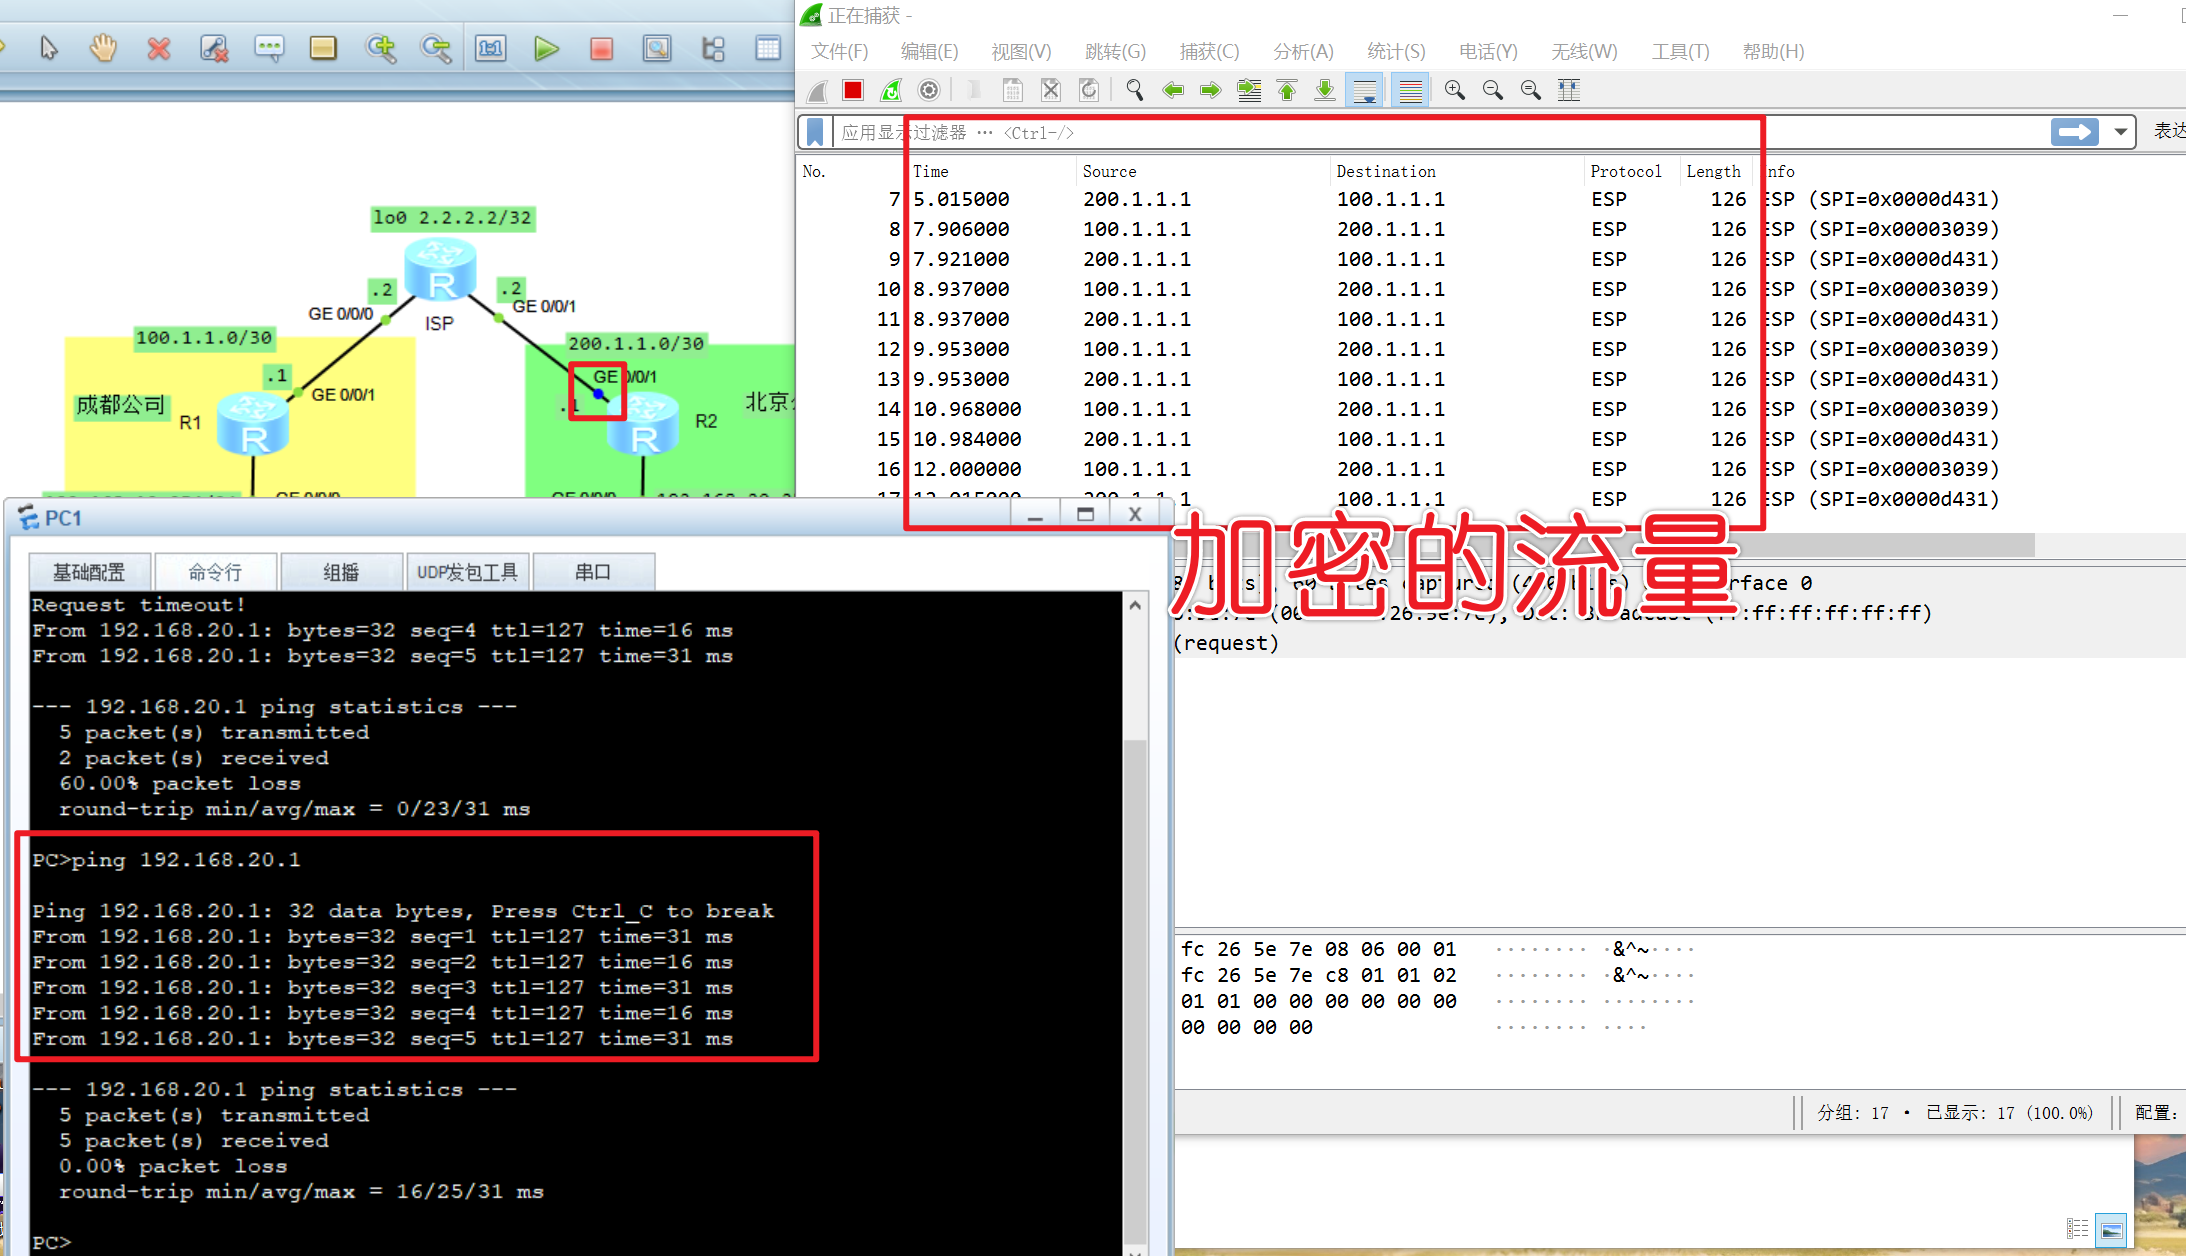Toggle auto-scroll during live capture

tap(1365, 90)
